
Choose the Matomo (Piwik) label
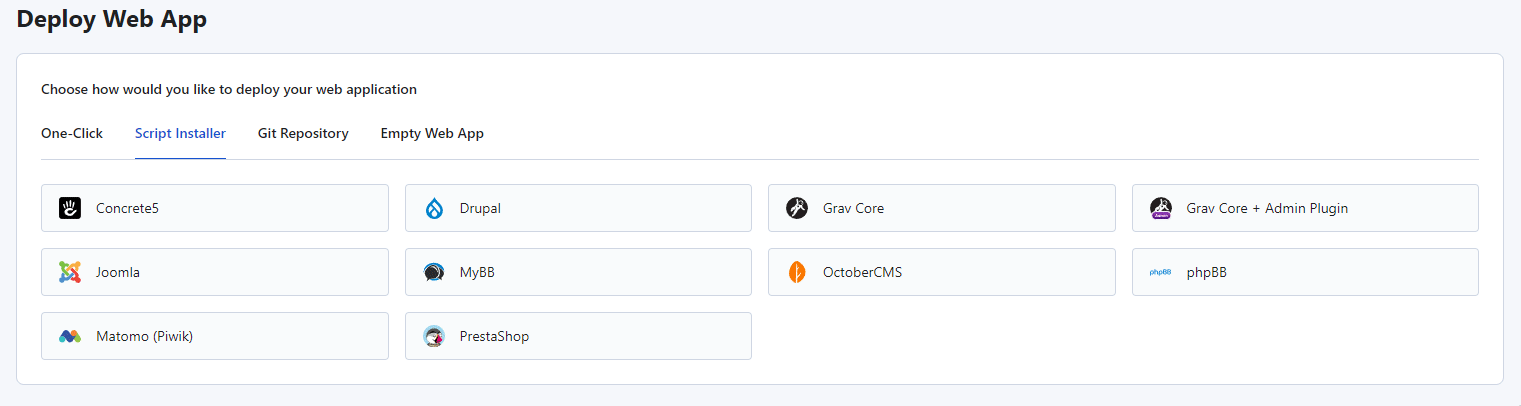pyautogui.click(x=144, y=336)
